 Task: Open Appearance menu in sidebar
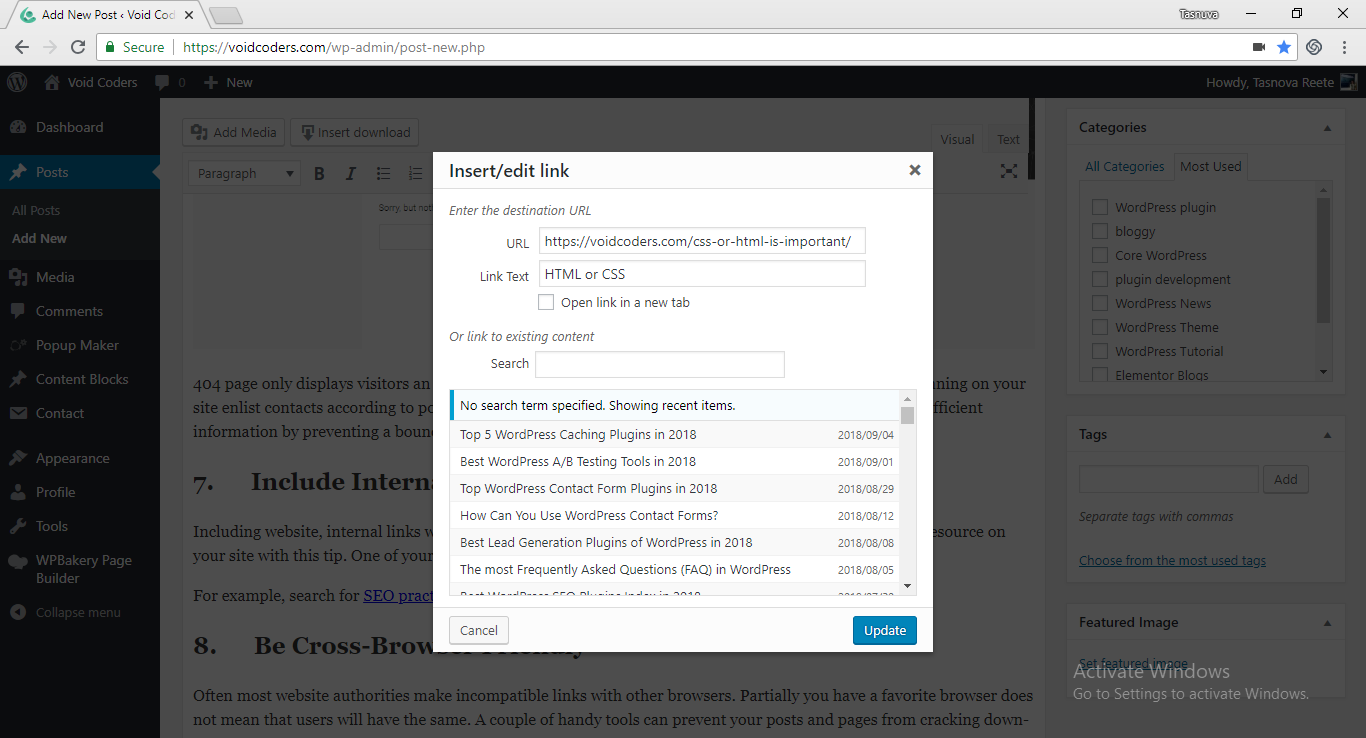coord(80,458)
